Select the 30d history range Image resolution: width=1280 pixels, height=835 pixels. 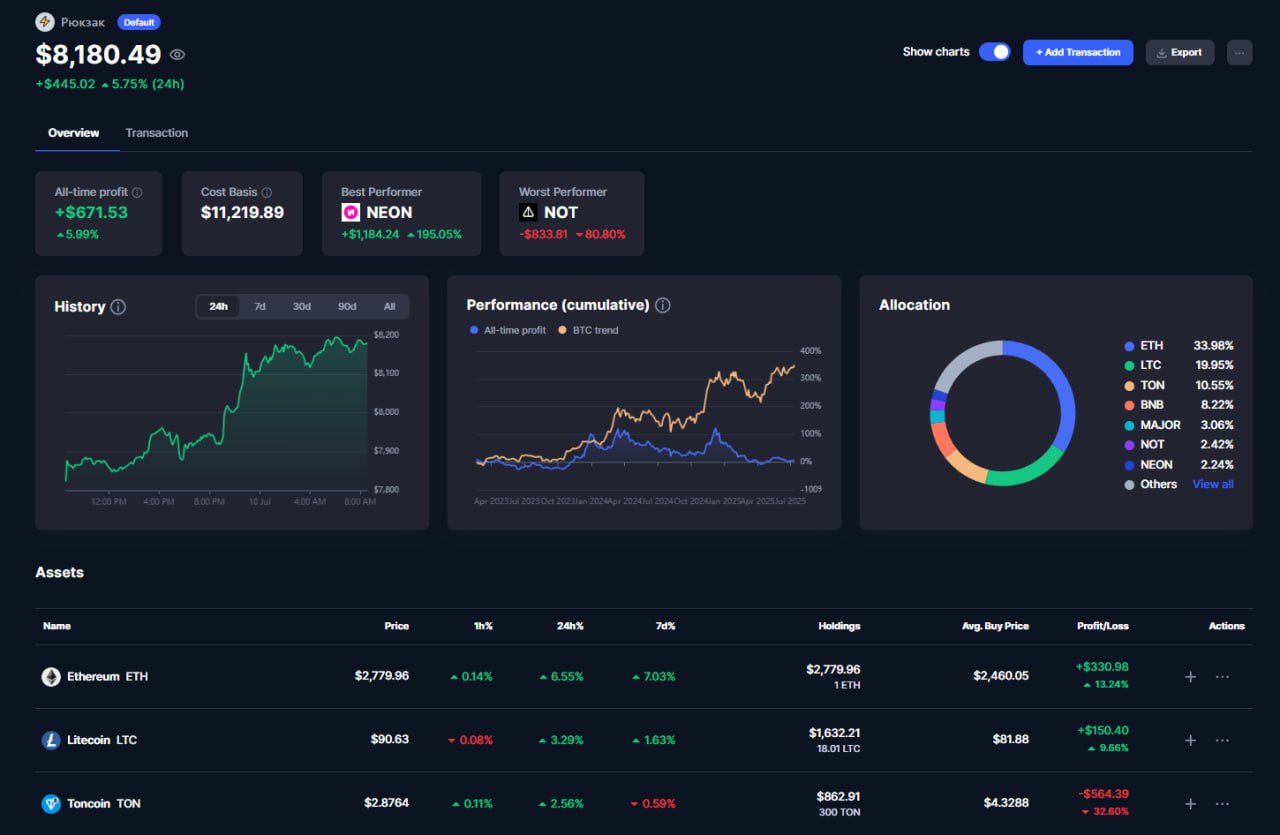(x=301, y=306)
